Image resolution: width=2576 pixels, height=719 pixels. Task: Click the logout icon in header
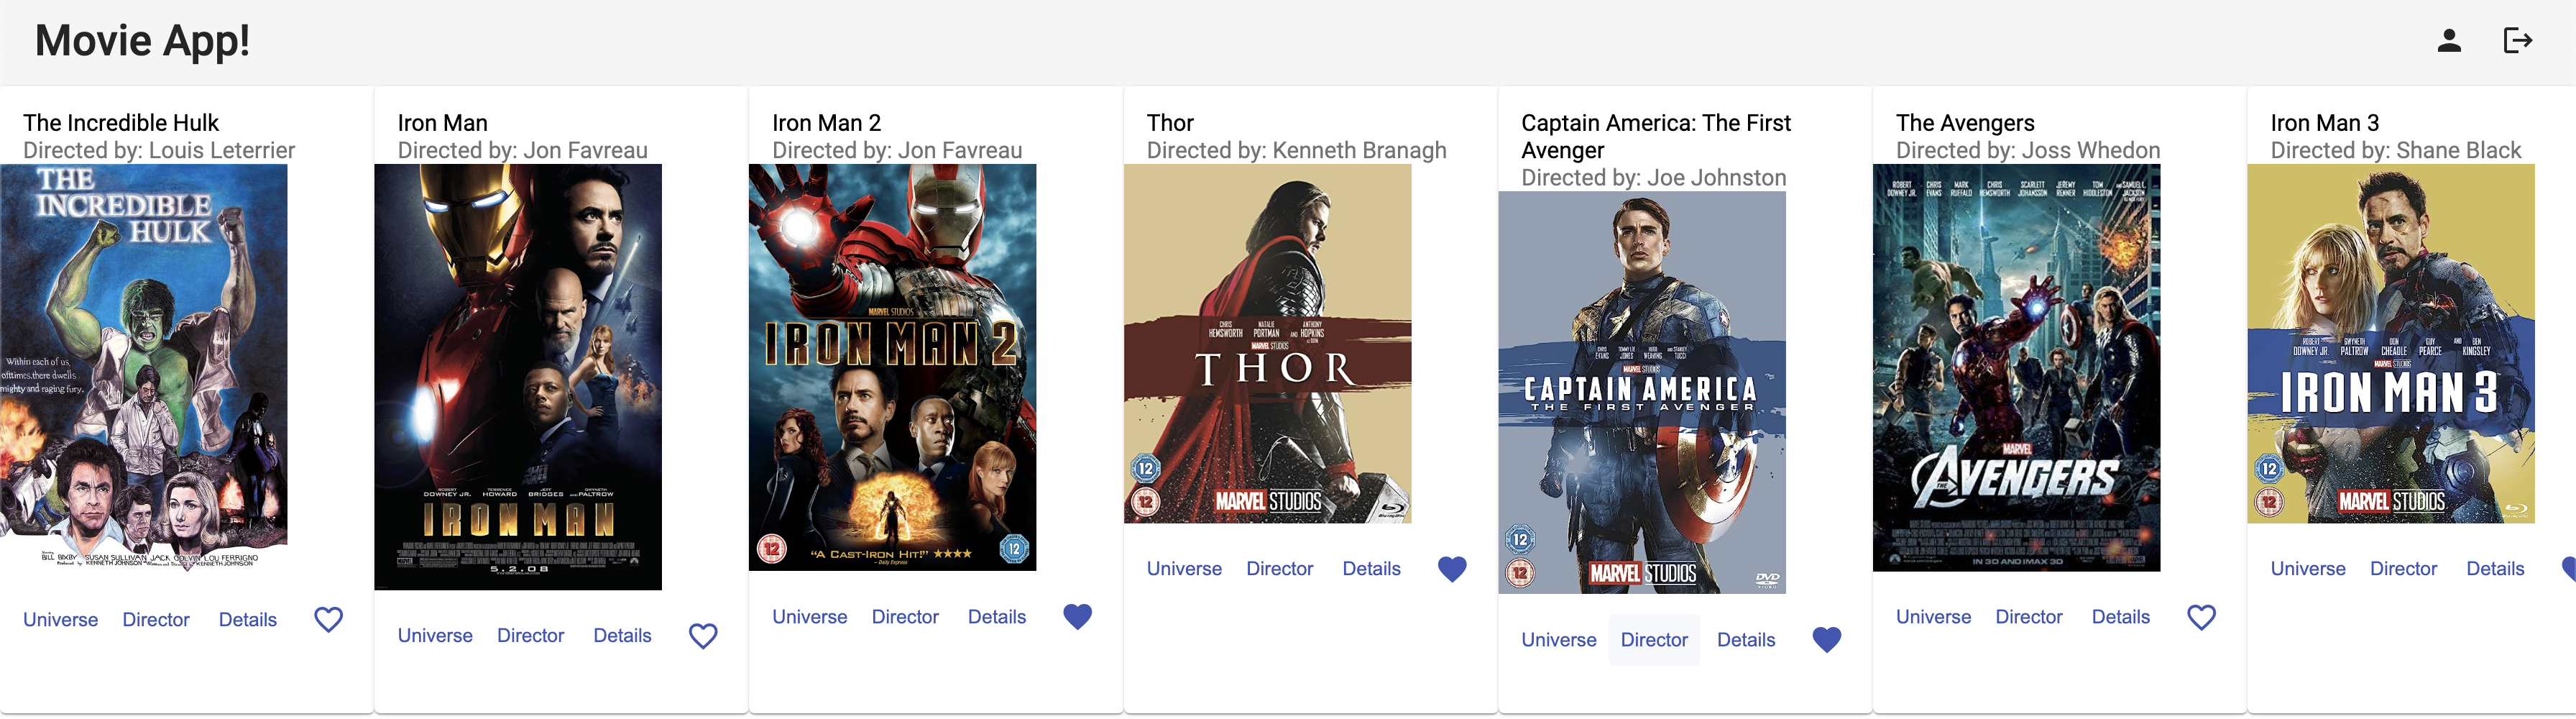coord(2516,41)
